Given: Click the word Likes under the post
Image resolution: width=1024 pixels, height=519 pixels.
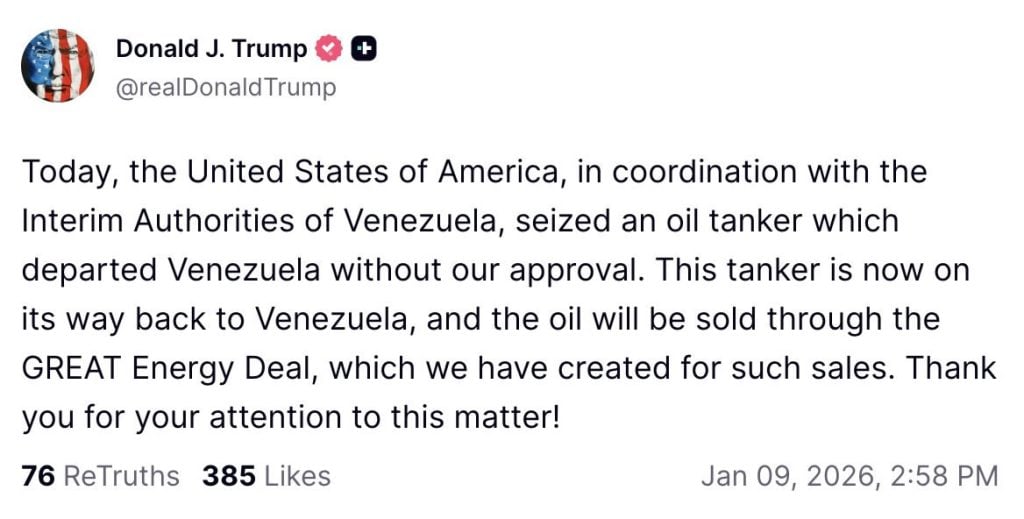Looking at the screenshot, I should pyautogui.click(x=297, y=476).
